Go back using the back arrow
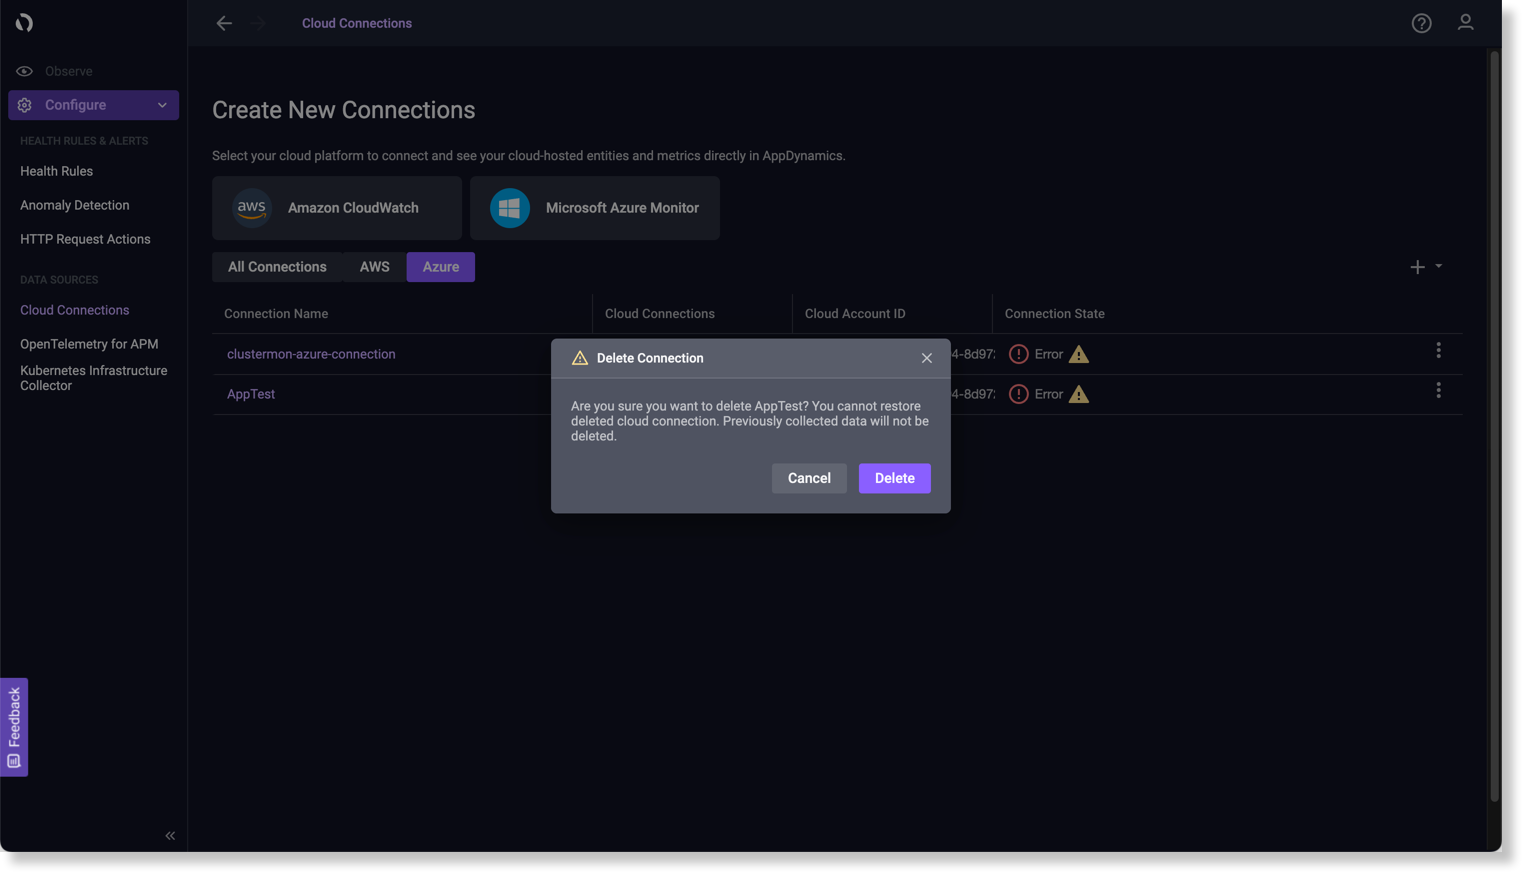Viewport: 1522px width, 872px height. tap(224, 23)
